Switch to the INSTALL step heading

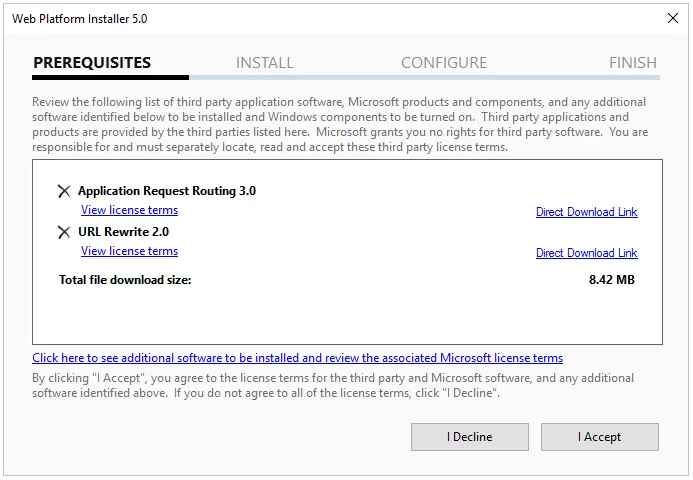[x=264, y=63]
